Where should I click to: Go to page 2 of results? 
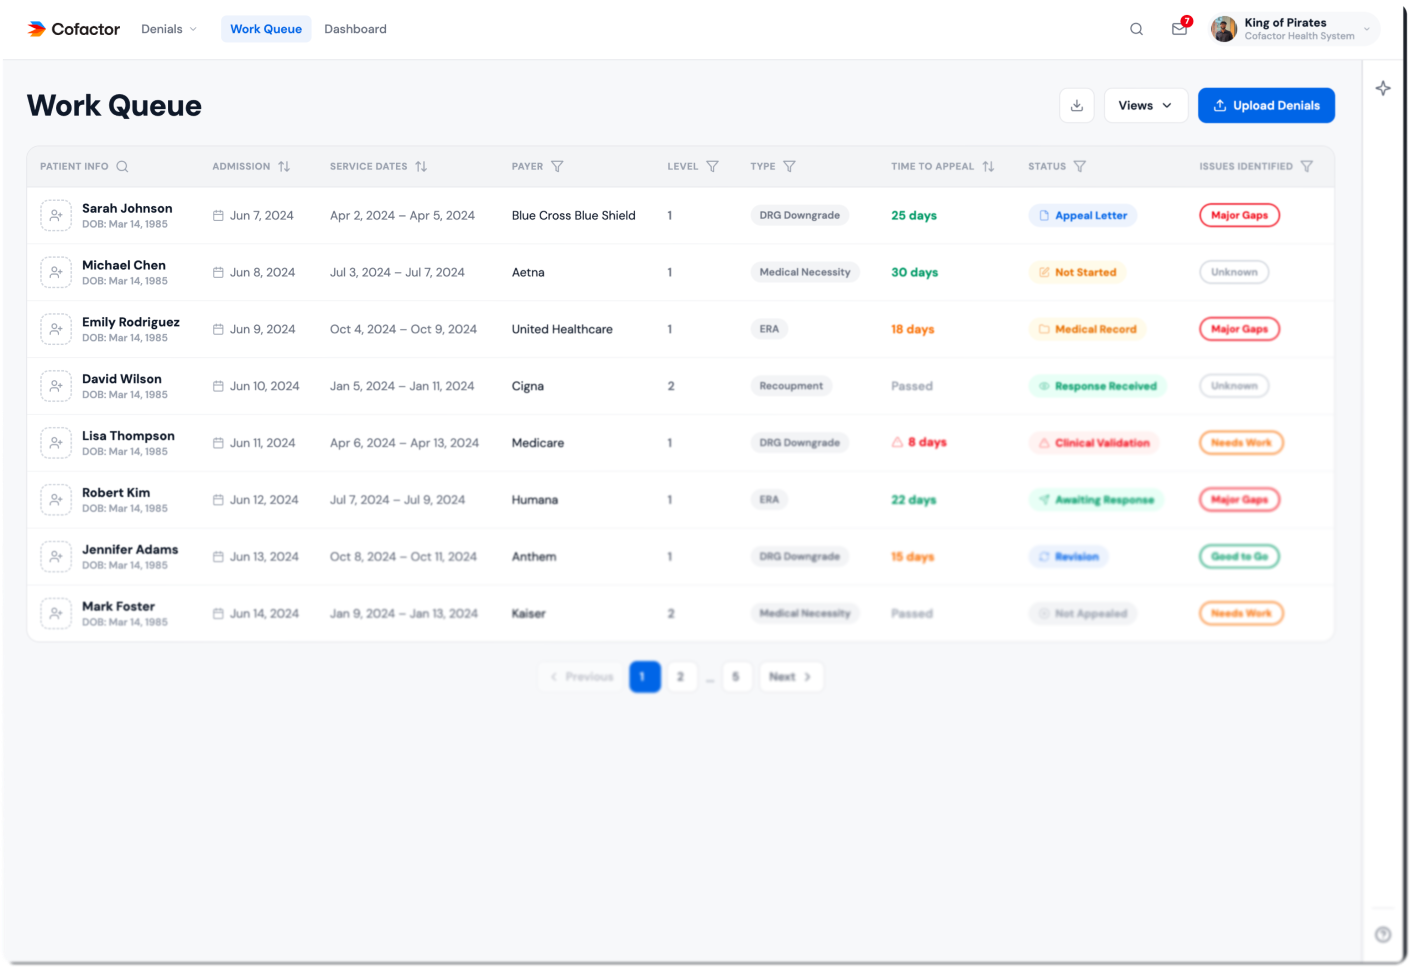(x=680, y=677)
